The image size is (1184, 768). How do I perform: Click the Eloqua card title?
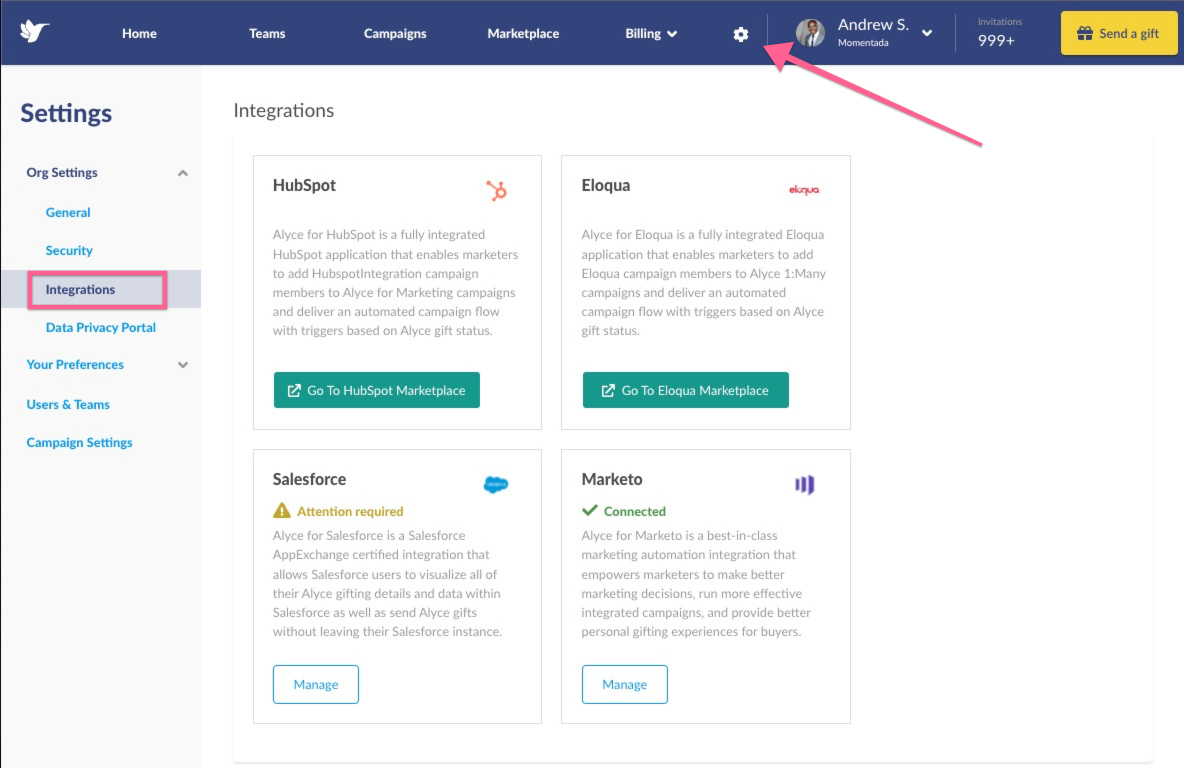pyautogui.click(x=606, y=185)
